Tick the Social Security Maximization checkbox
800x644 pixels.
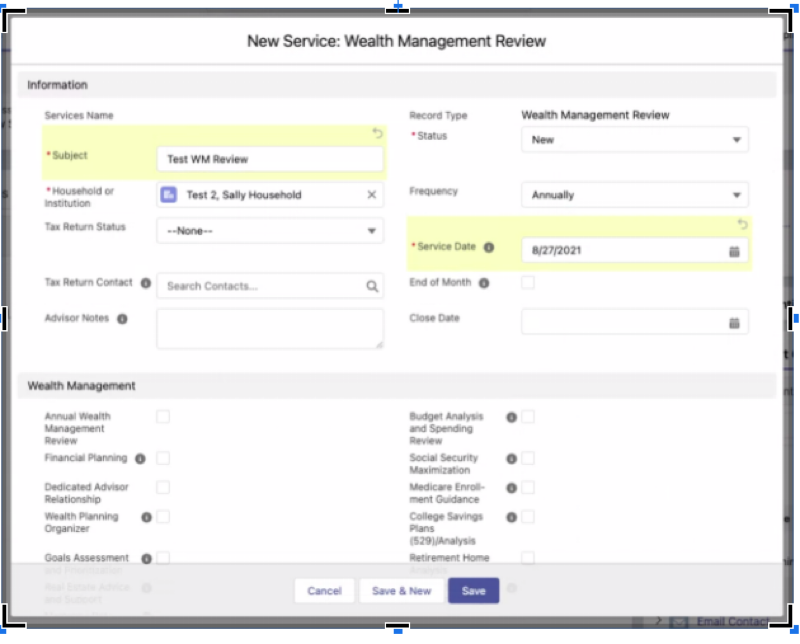coord(528,458)
